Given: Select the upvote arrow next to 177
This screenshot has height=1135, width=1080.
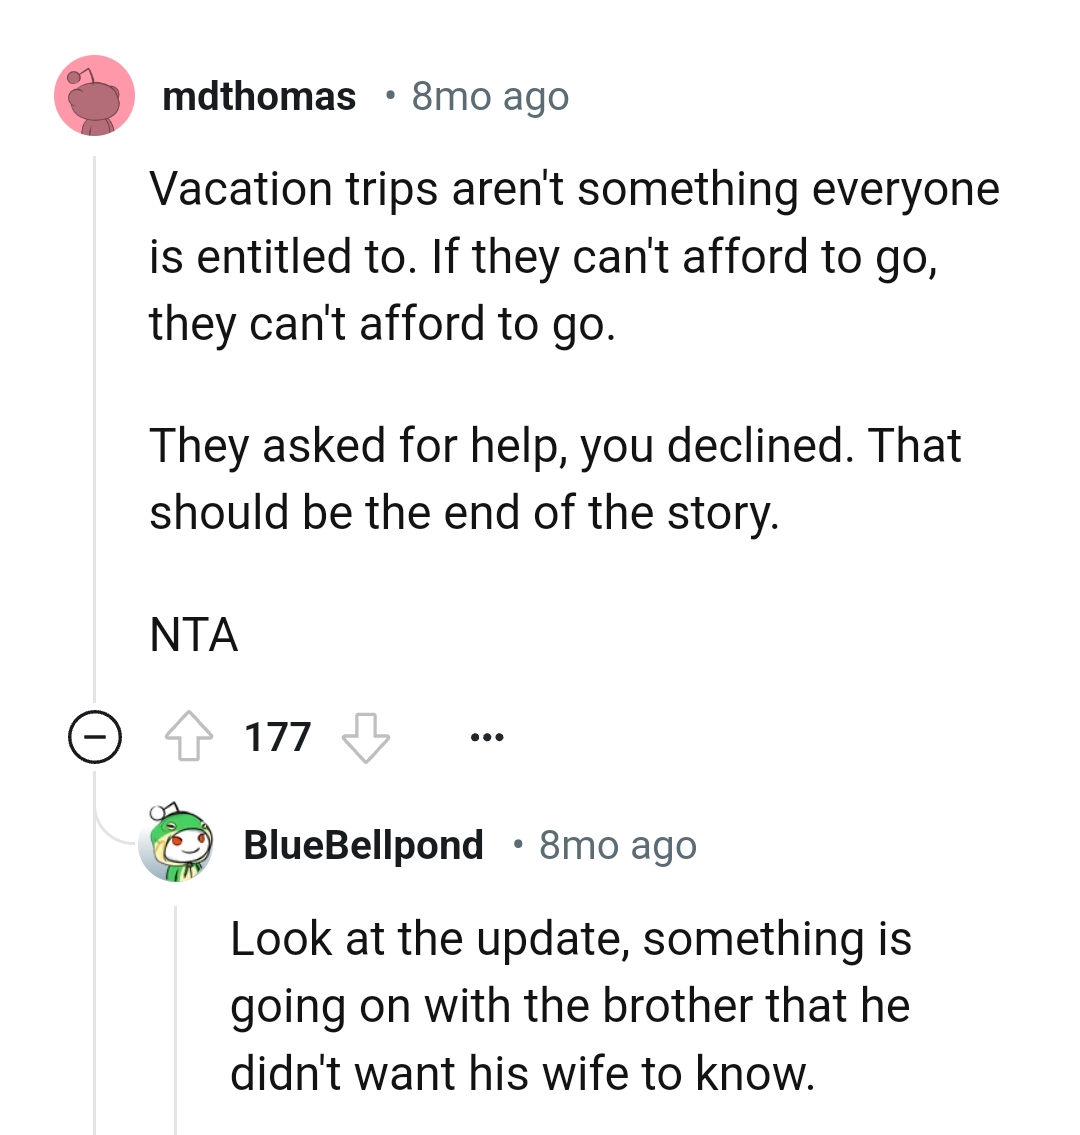Looking at the screenshot, I should (x=190, y=737).
